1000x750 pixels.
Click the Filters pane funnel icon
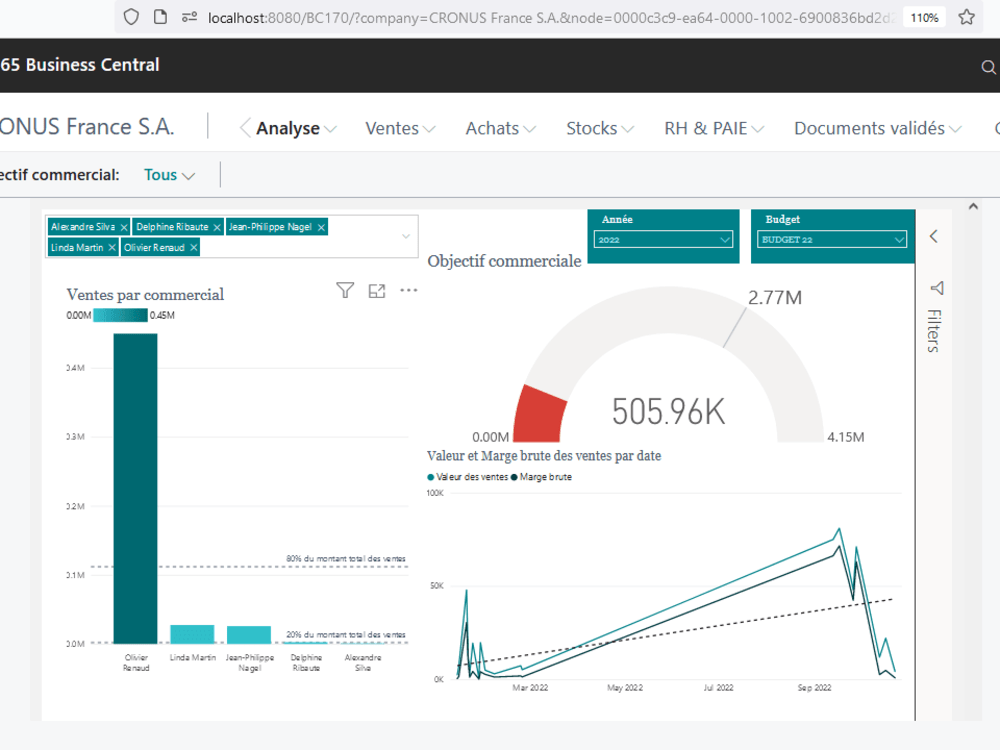tap(937, 288)
